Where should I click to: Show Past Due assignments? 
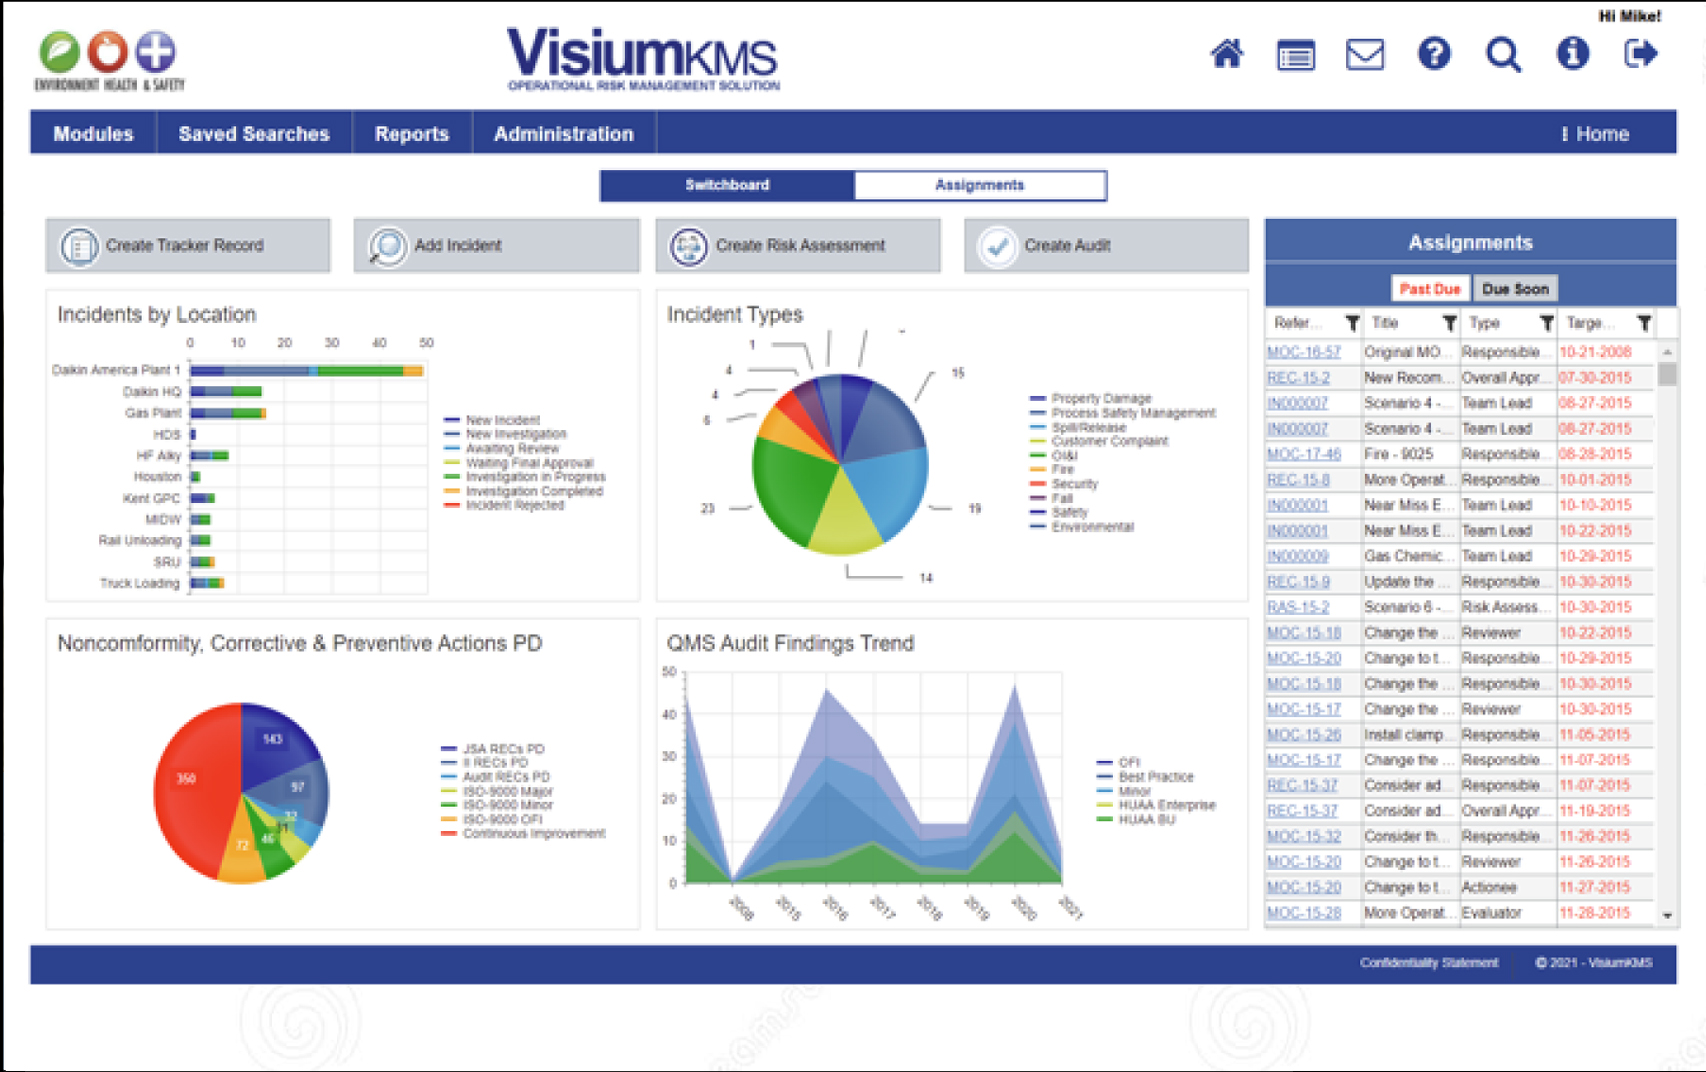1430,289
